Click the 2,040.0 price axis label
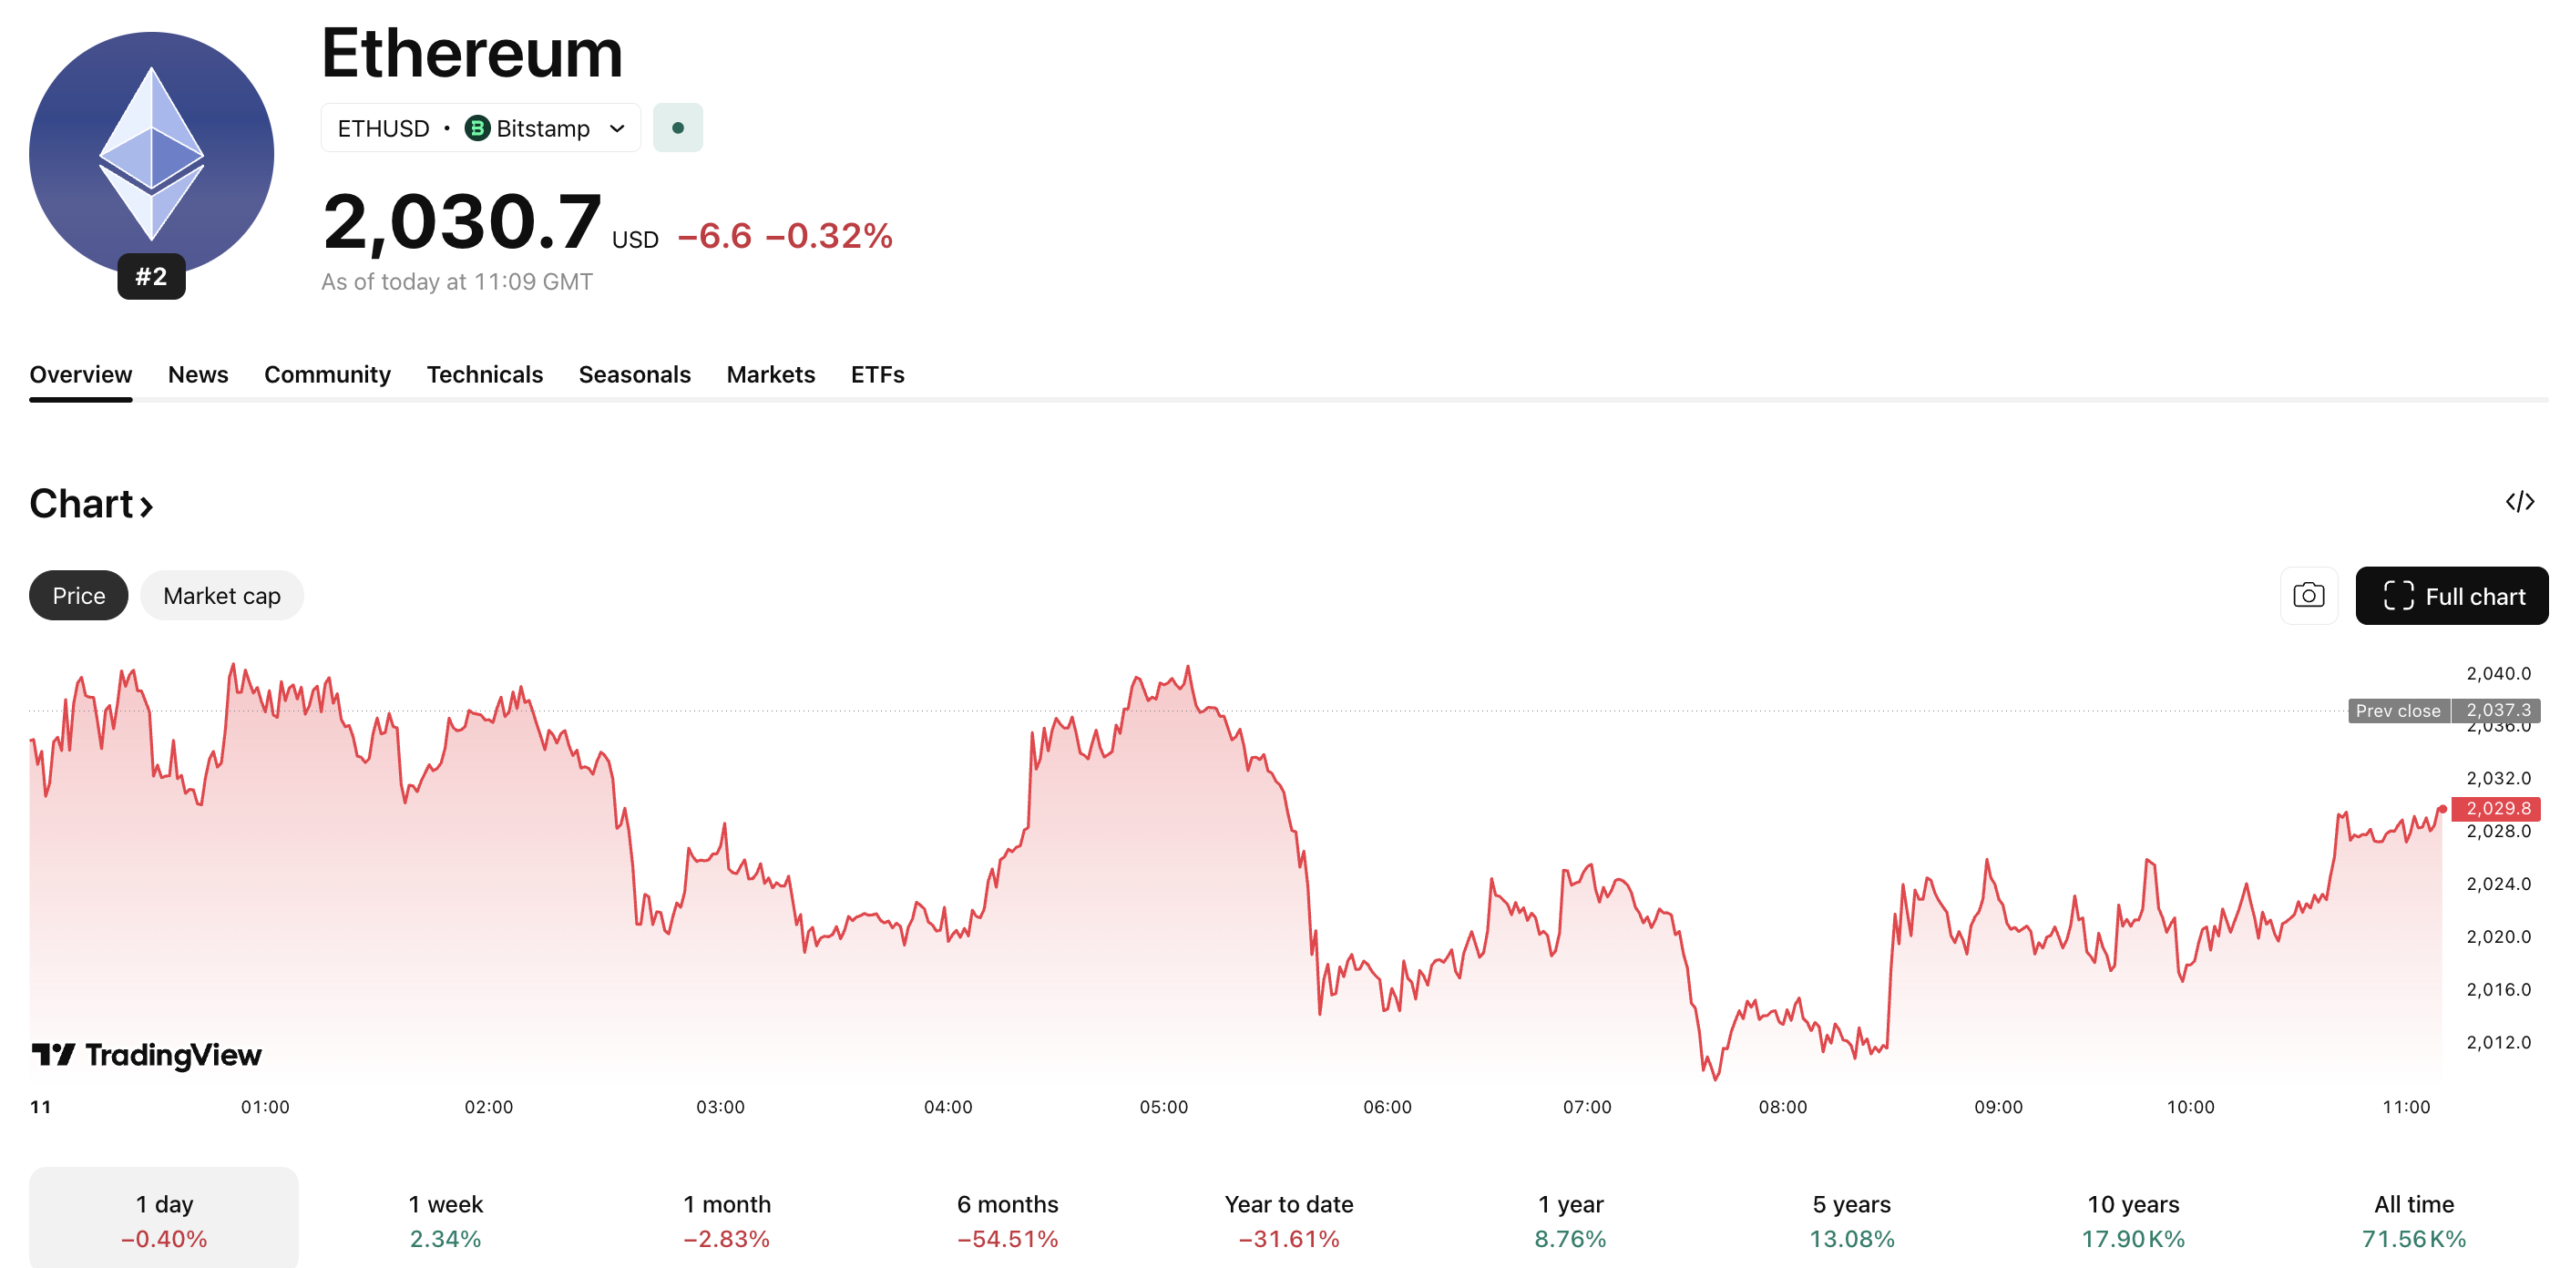 2498,673
